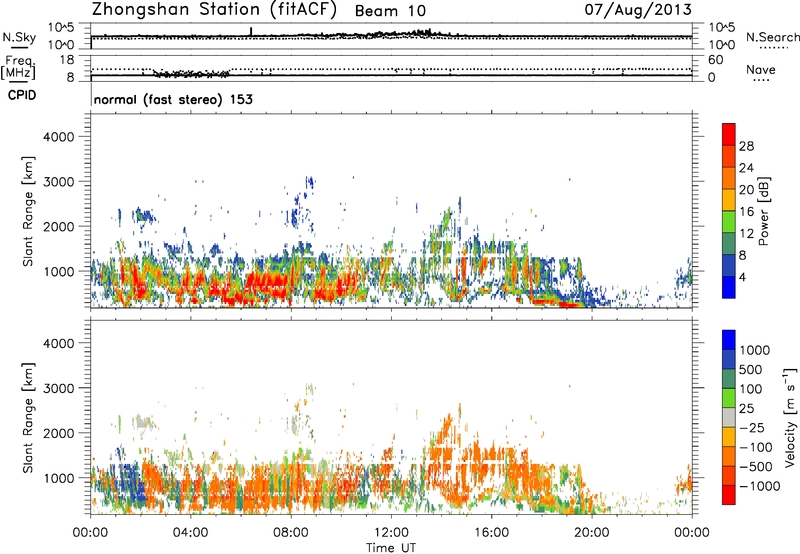The height and width of the screenshot is (554, 800).
Task: Click the 500 tick on velocity colorbar
Action: [751, 369]
